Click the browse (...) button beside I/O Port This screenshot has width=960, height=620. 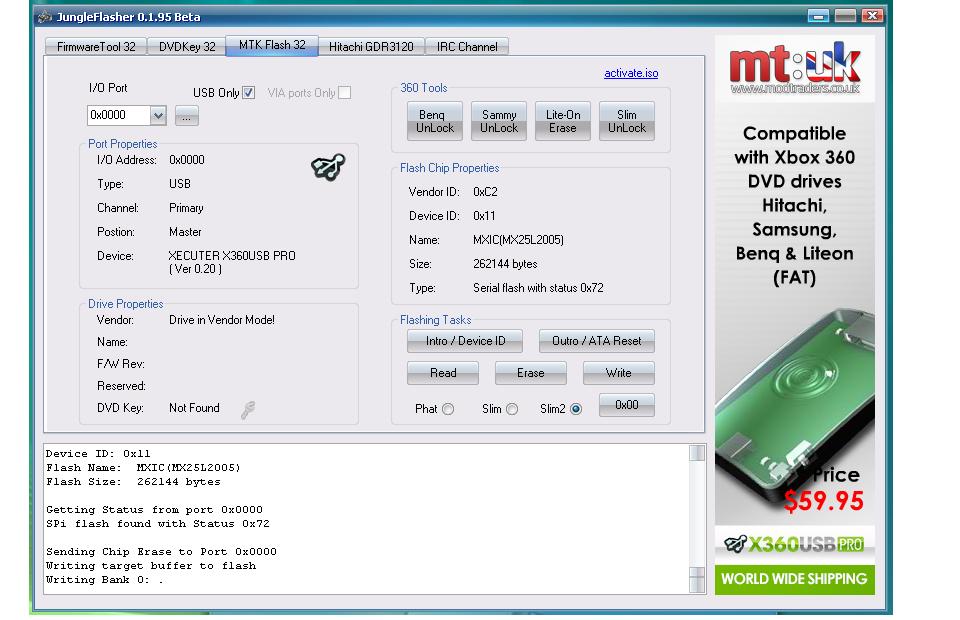pyautogui.click(x=187, y=116)
